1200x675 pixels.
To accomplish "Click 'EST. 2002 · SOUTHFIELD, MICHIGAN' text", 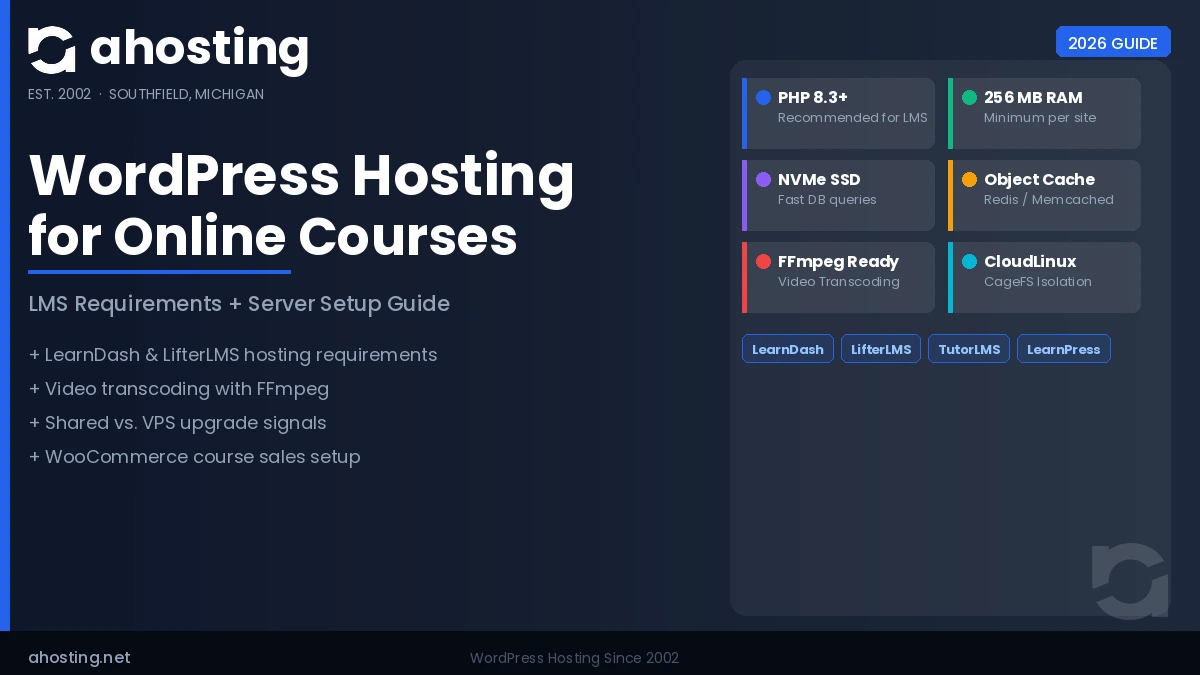I will click(146, 94).
